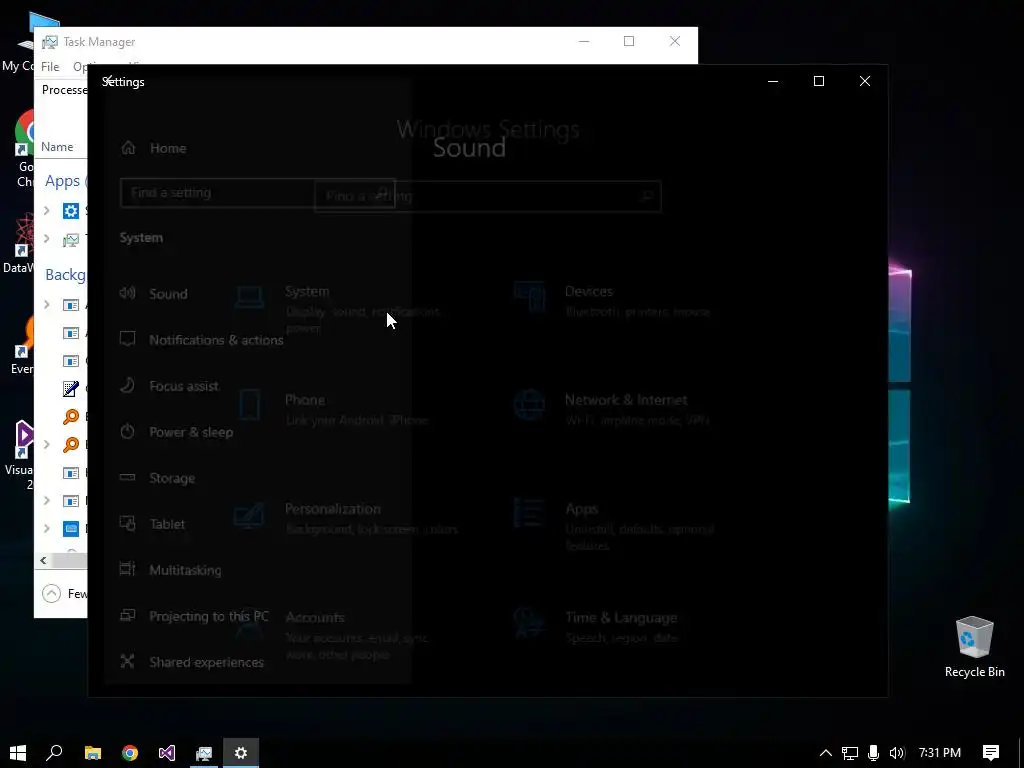Switch to Processes tab in Task Manager
This screenshot has width=1024, height=768.
[64, 89]
